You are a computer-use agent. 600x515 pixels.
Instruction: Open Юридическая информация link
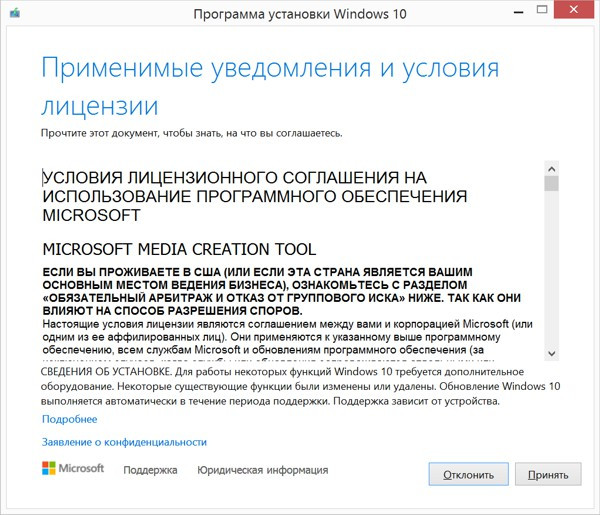(x=262, y=470)
